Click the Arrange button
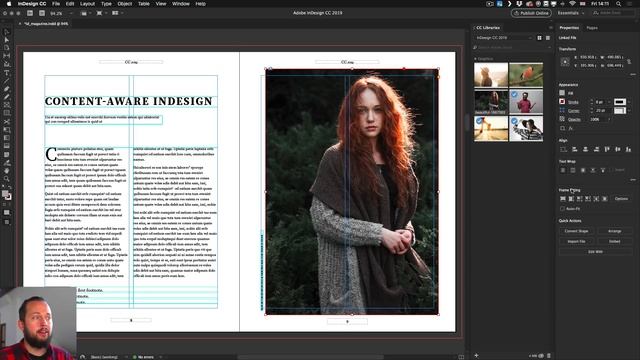The height and width of the screenshot is (360, 640). (x=614, y=231)
